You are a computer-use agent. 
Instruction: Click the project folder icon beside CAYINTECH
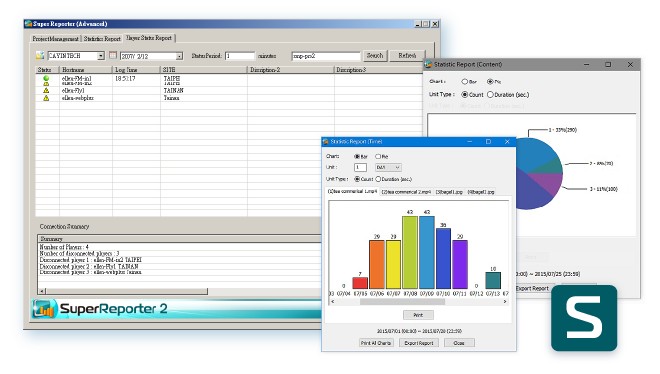coord(40,56)
